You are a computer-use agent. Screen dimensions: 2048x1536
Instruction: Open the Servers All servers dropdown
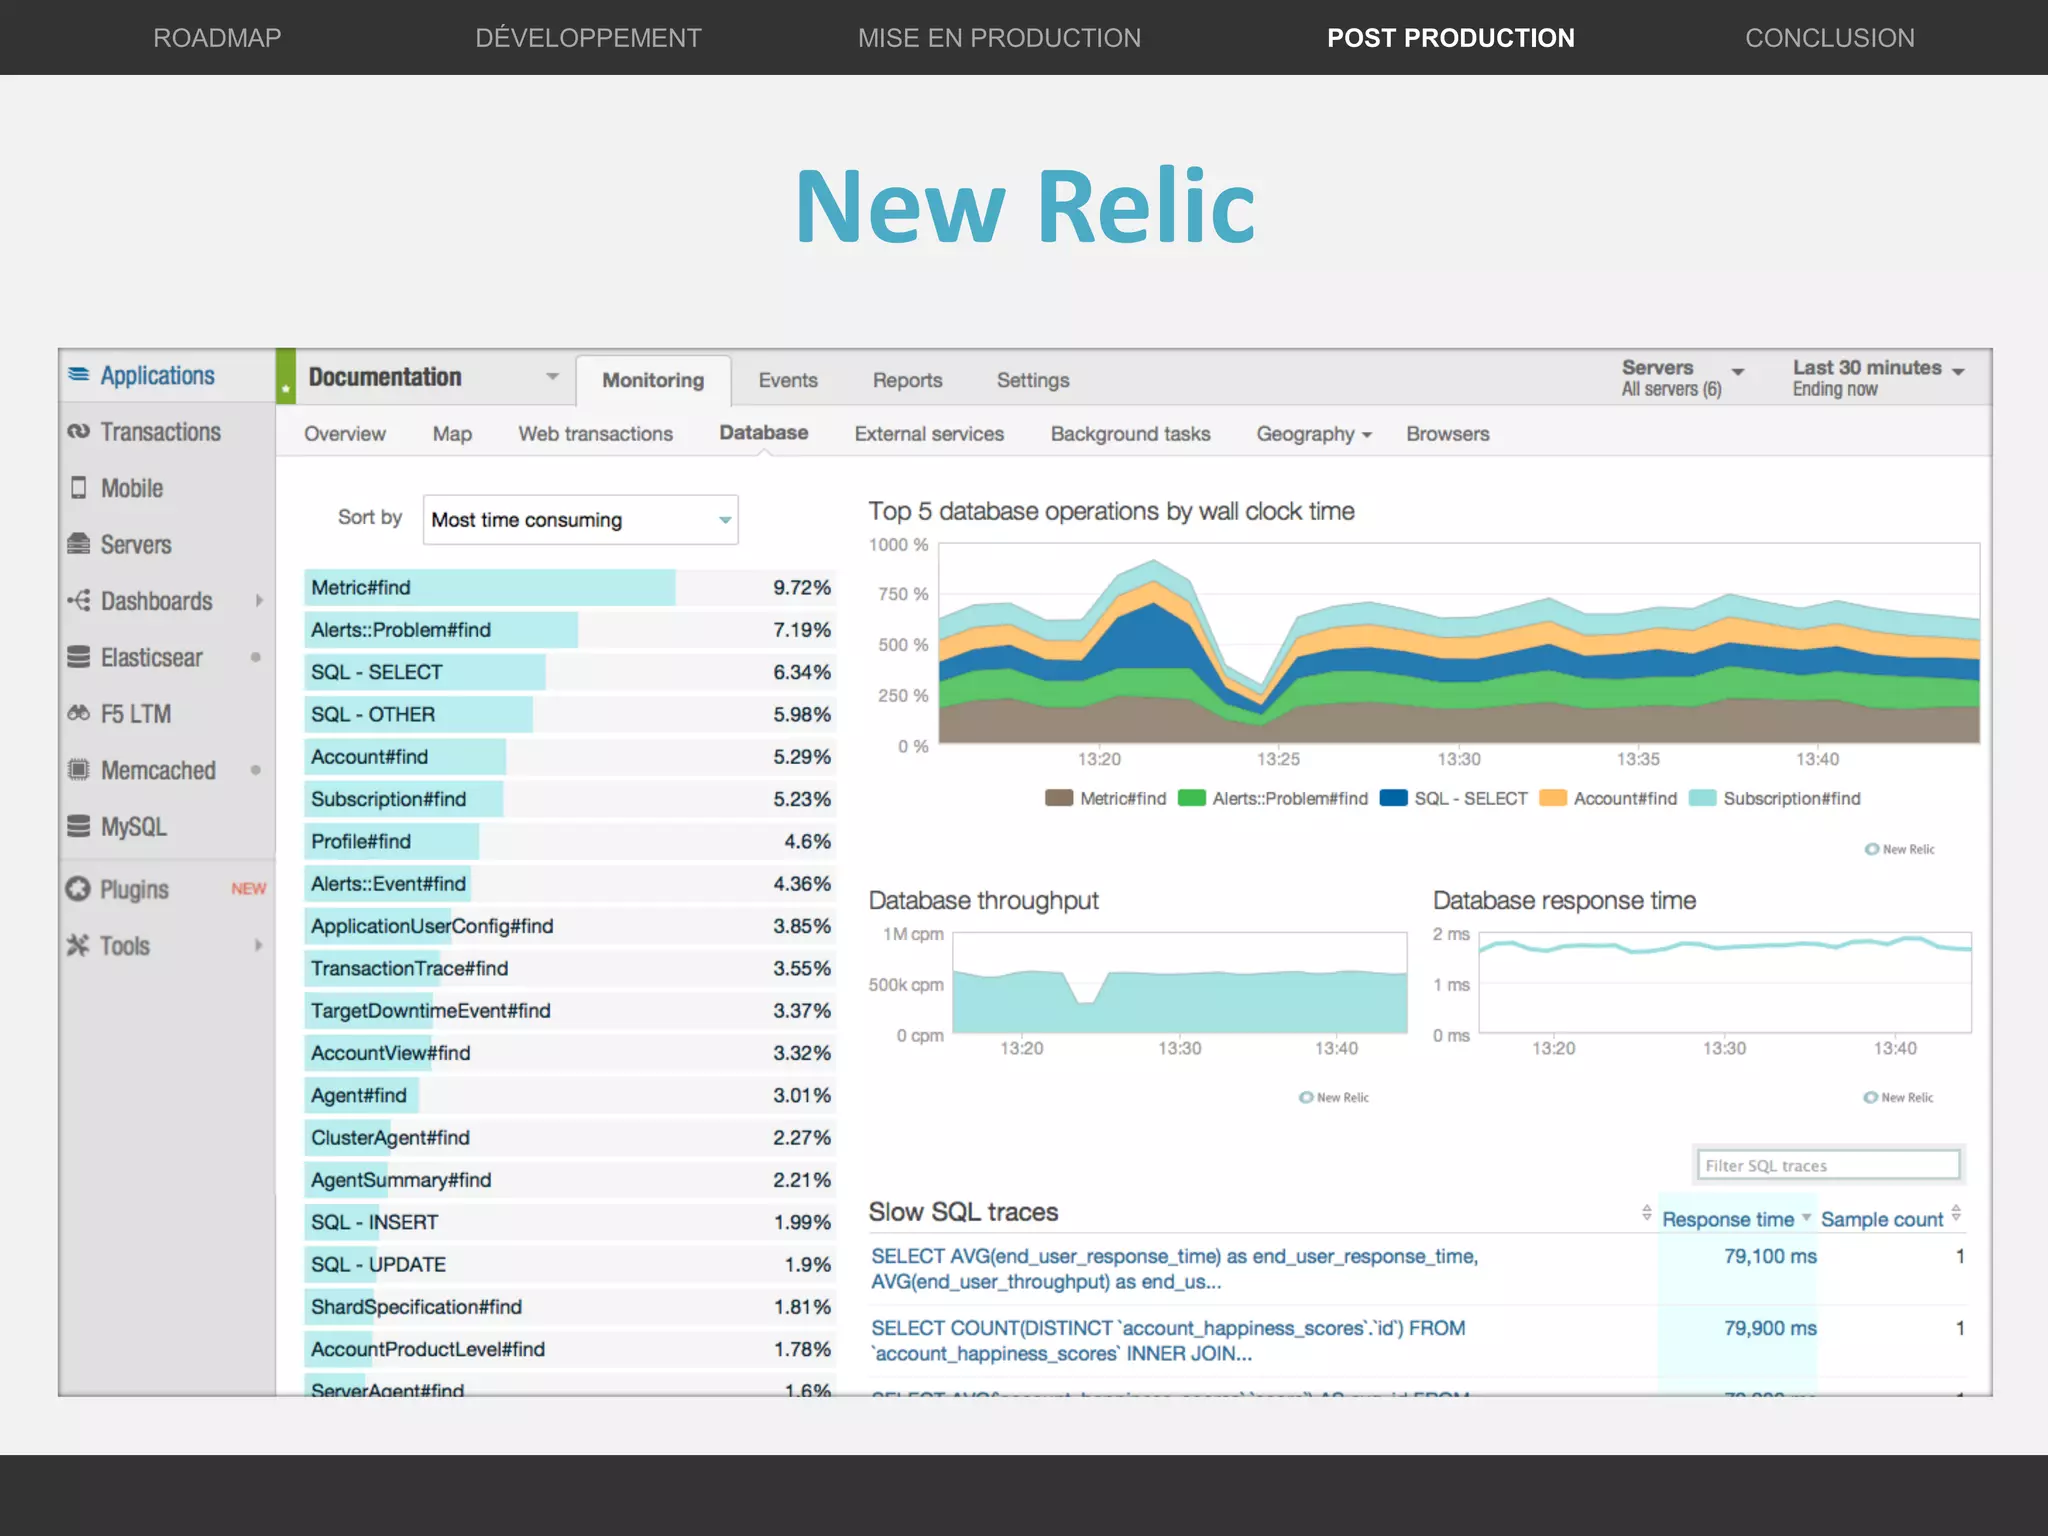pos(1683,377)
